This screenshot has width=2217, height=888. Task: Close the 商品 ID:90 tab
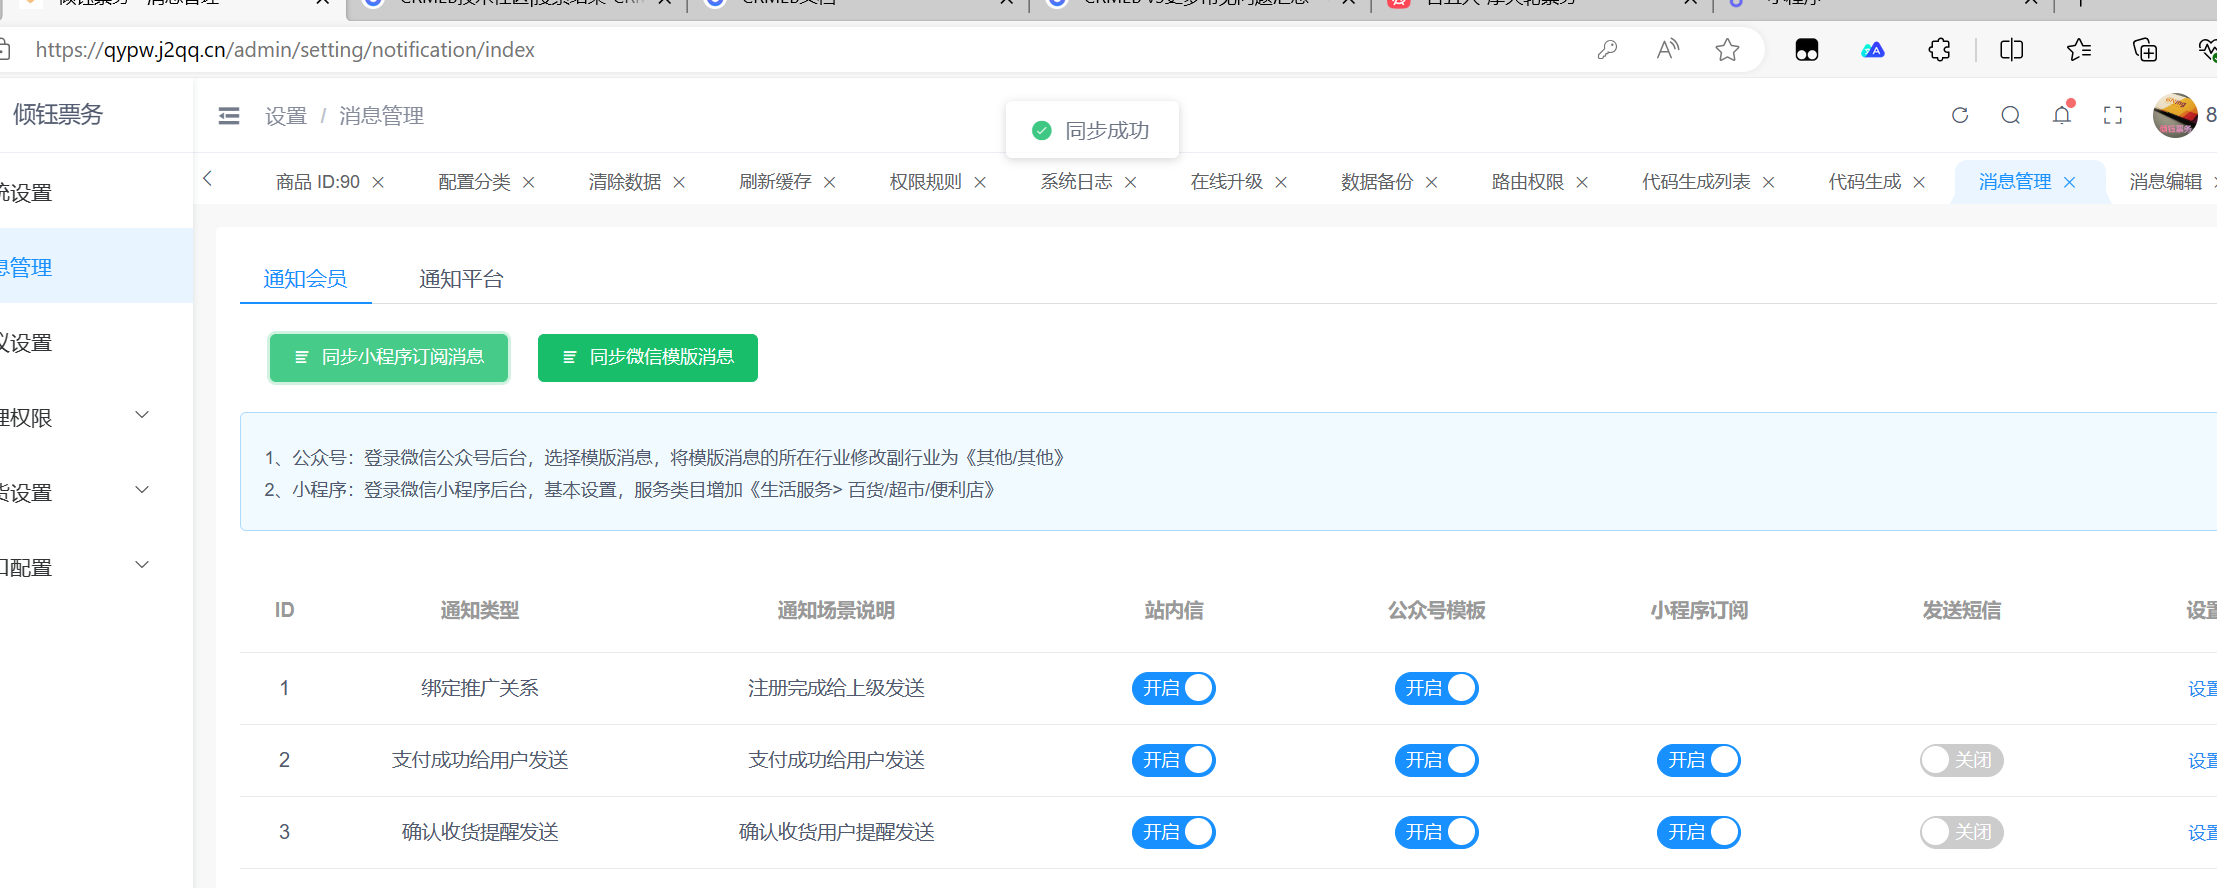coord(378,182)
